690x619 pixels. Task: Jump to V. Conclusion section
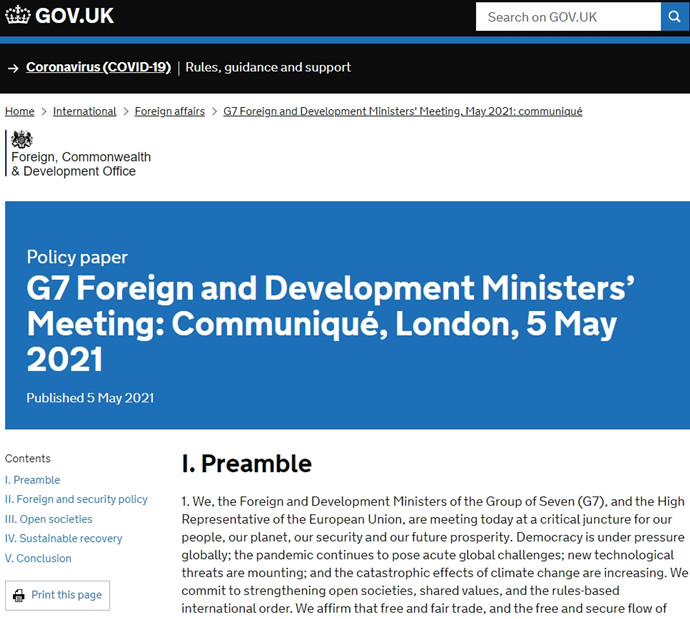pos(38,558)
